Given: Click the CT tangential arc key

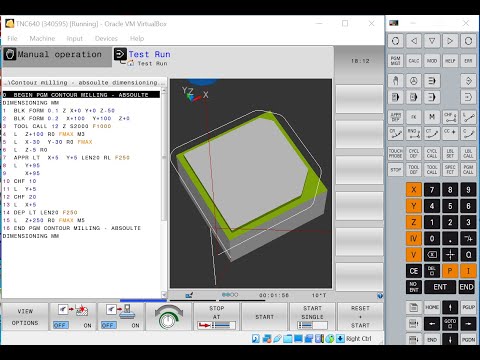Looking at the screenshot, I should (x=432, y=133).
